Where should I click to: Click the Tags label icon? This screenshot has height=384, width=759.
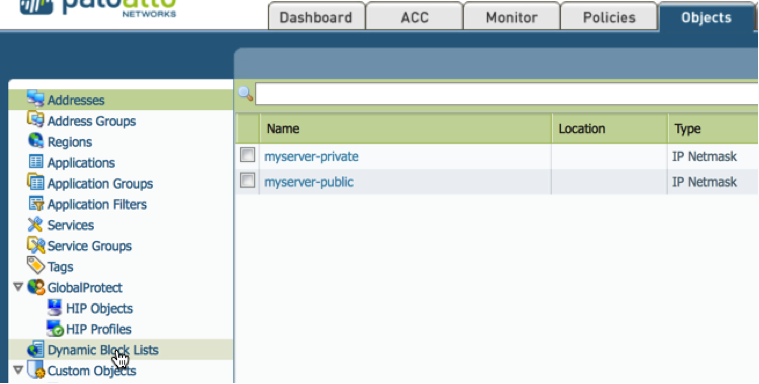[x=36, y=265]
